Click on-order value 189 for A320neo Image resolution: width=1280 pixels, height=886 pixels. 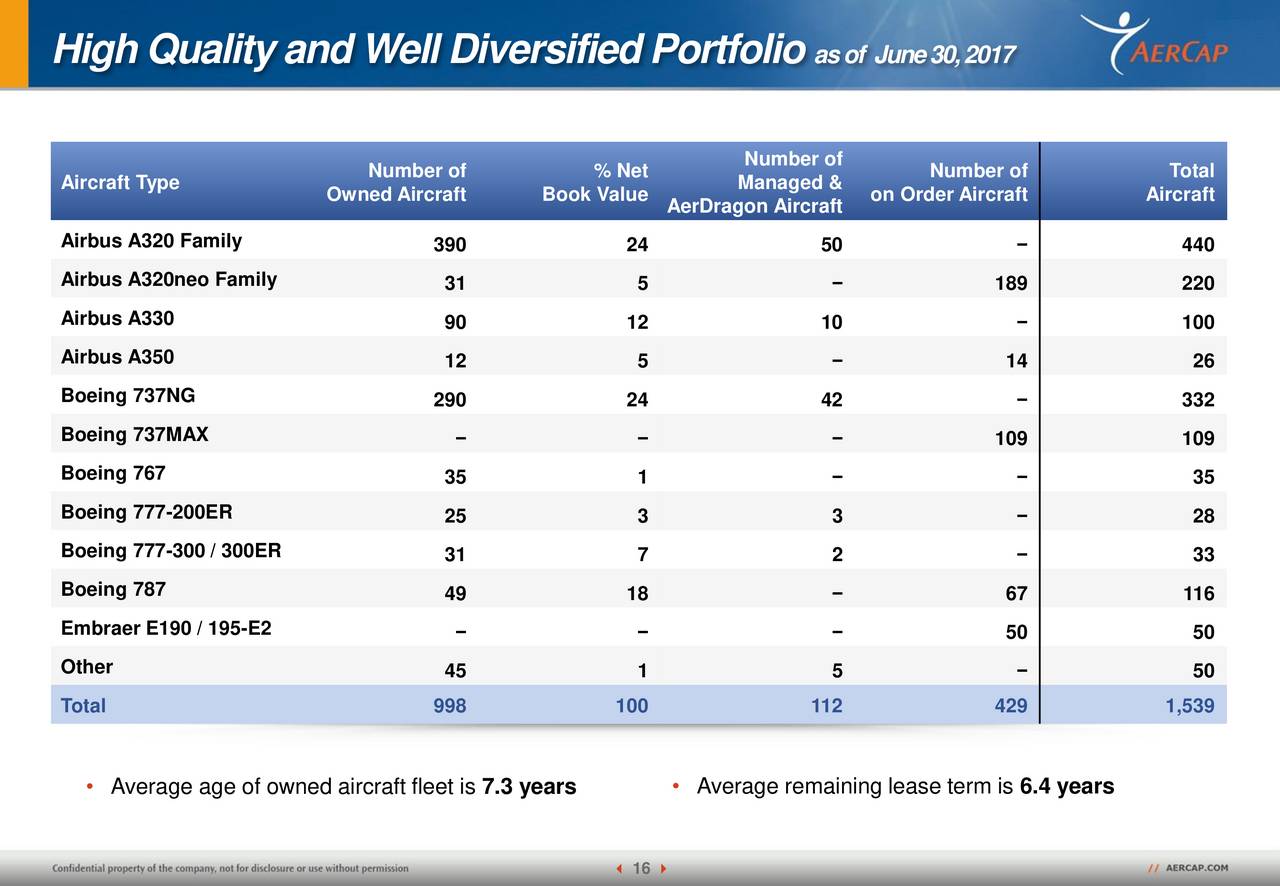pos(1010,284)
